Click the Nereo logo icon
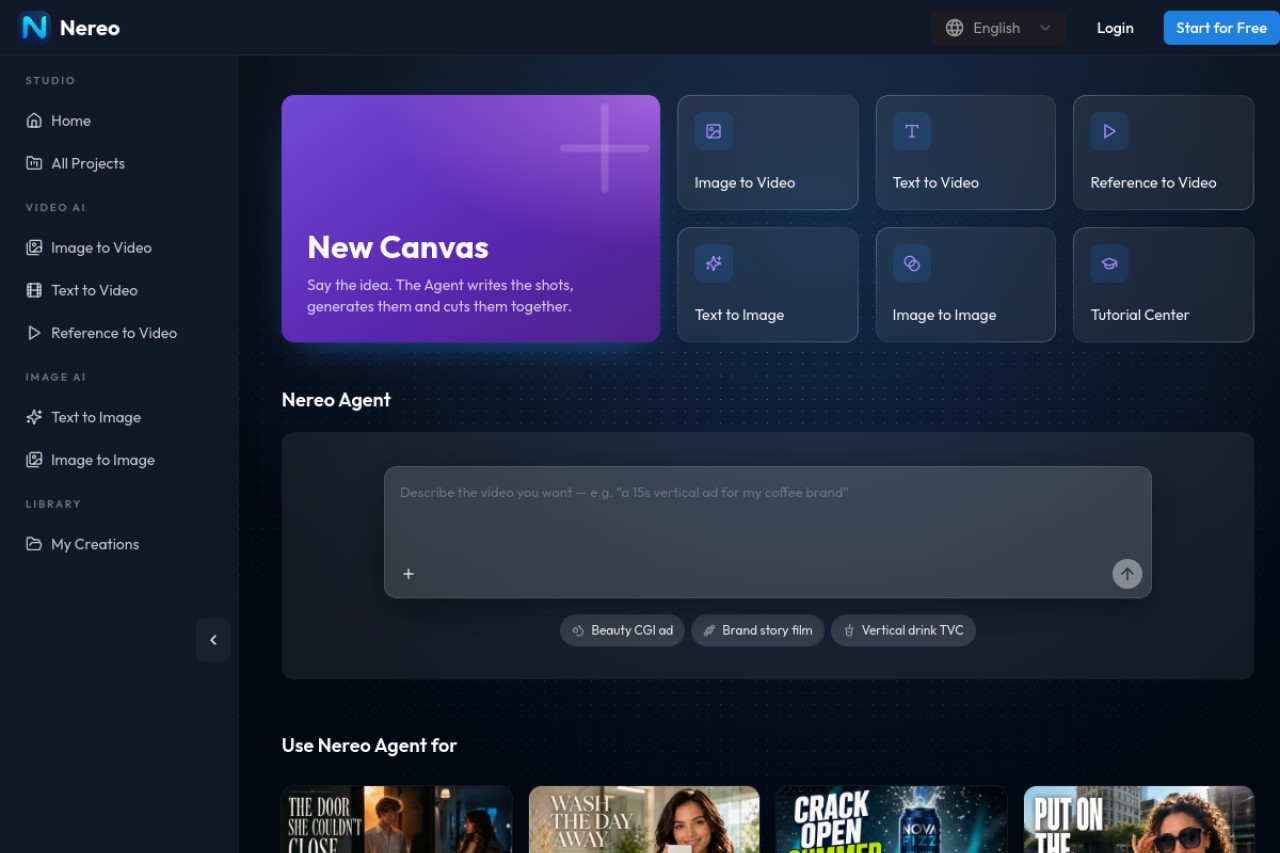 (x=35, y=27)
